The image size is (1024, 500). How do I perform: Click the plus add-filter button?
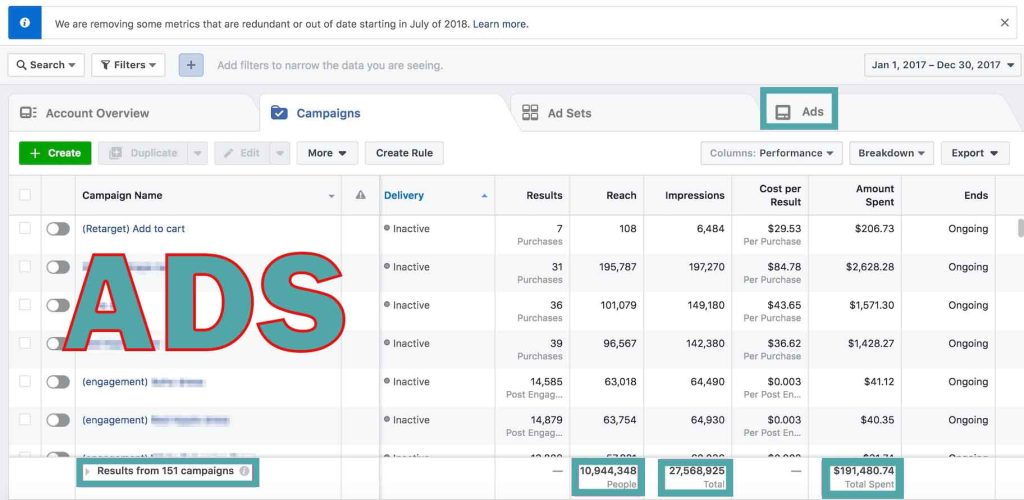(x=191, y=65)
